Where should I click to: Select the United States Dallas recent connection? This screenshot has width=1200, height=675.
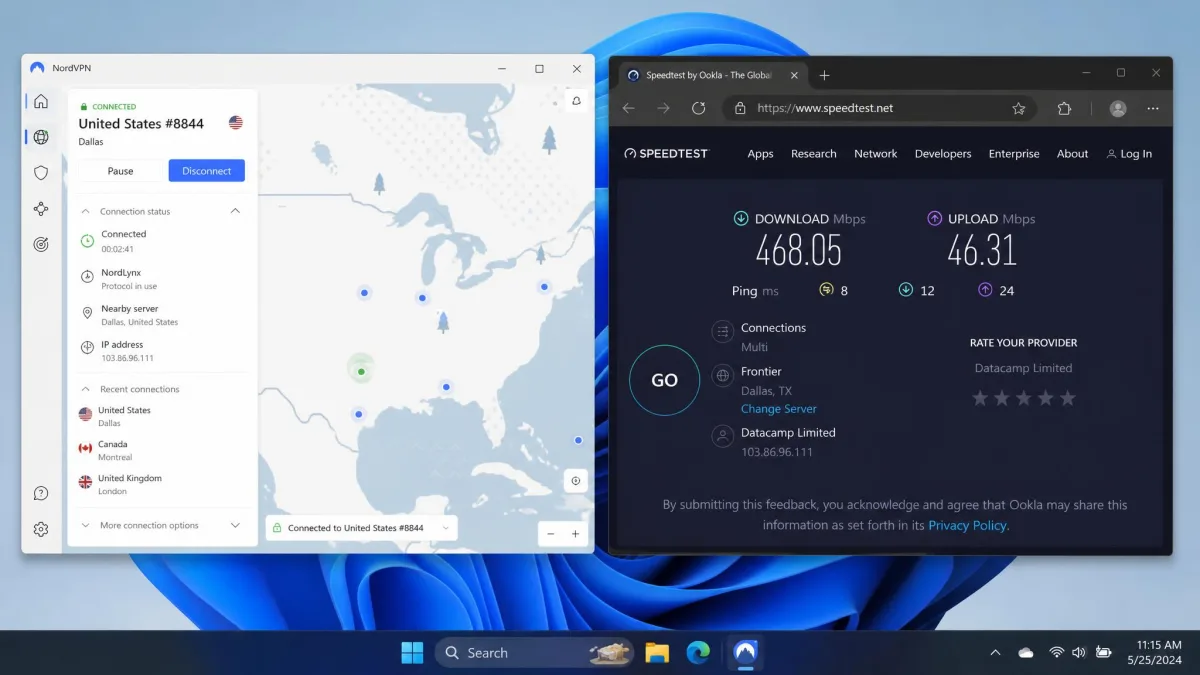[x=162, y=416]
